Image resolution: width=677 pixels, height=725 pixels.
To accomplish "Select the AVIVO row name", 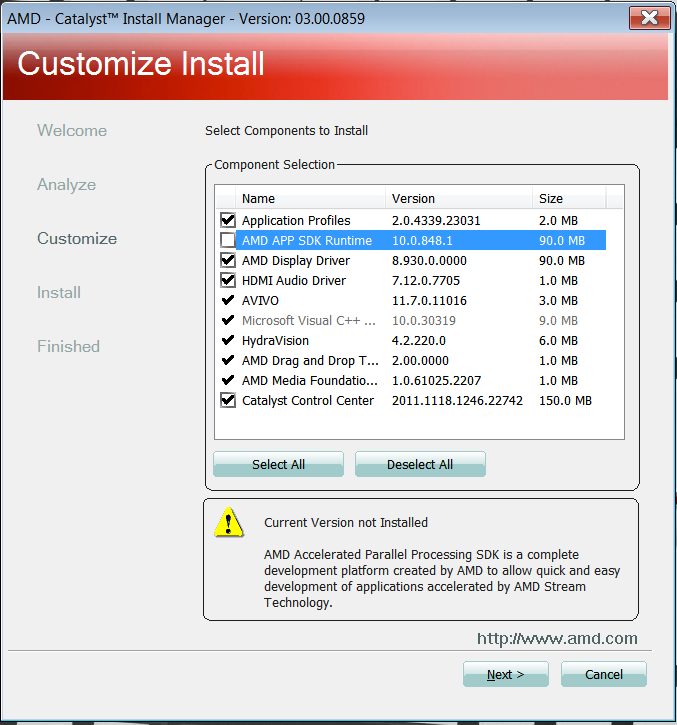I will tap(260, 301).
